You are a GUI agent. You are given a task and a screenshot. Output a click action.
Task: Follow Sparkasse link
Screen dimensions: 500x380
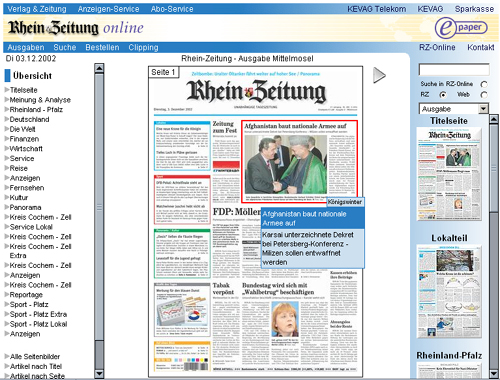point(474,9)
